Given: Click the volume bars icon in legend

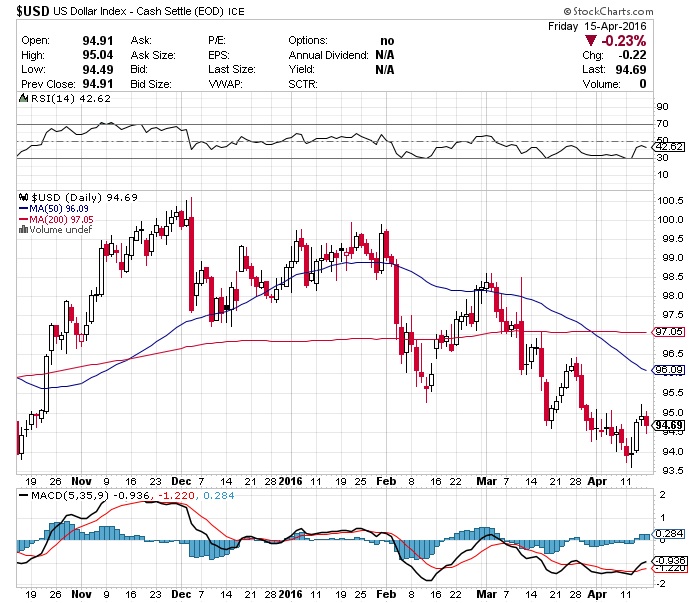Looking at the screenshot, I should pos(23,229).
